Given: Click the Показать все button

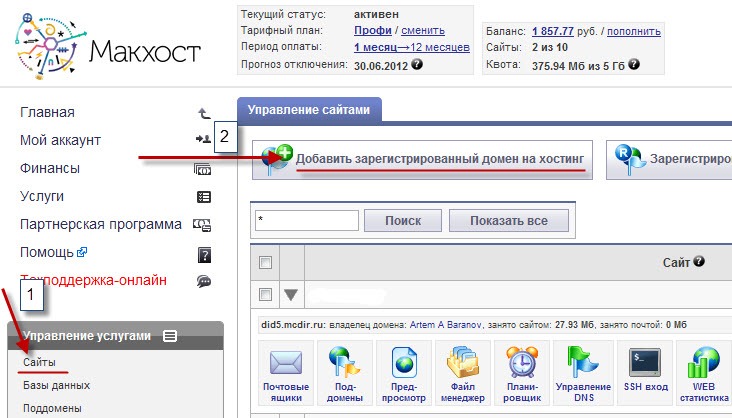Looking at the screenshot, I should click(509, 220).
